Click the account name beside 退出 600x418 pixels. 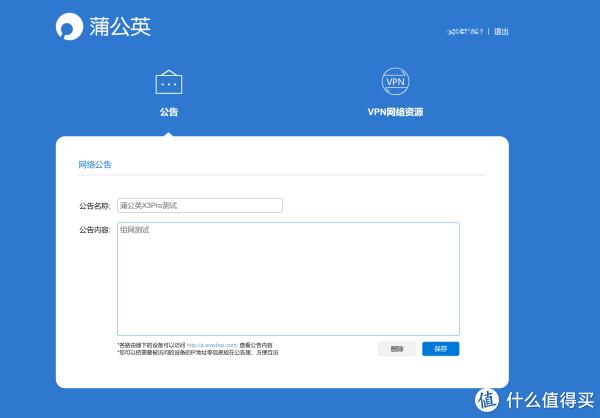coord(465,32)
